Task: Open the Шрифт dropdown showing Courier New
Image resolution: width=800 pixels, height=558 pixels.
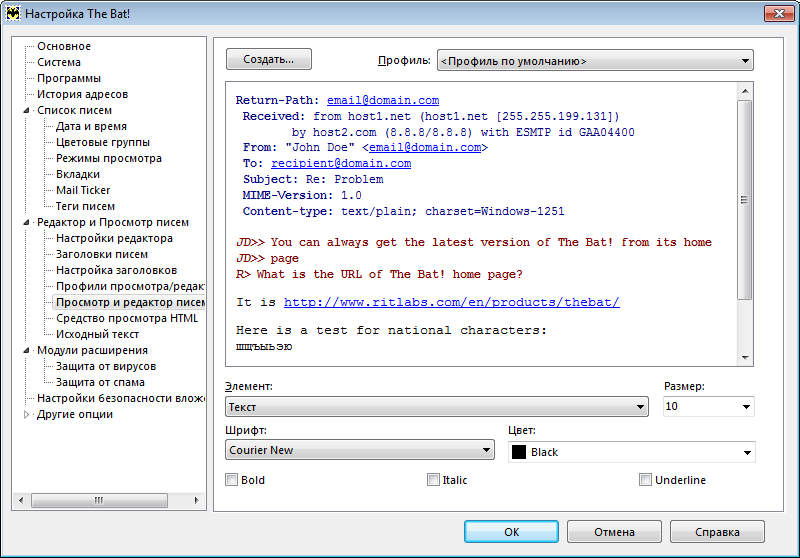Action: click(x=360, y=450)
